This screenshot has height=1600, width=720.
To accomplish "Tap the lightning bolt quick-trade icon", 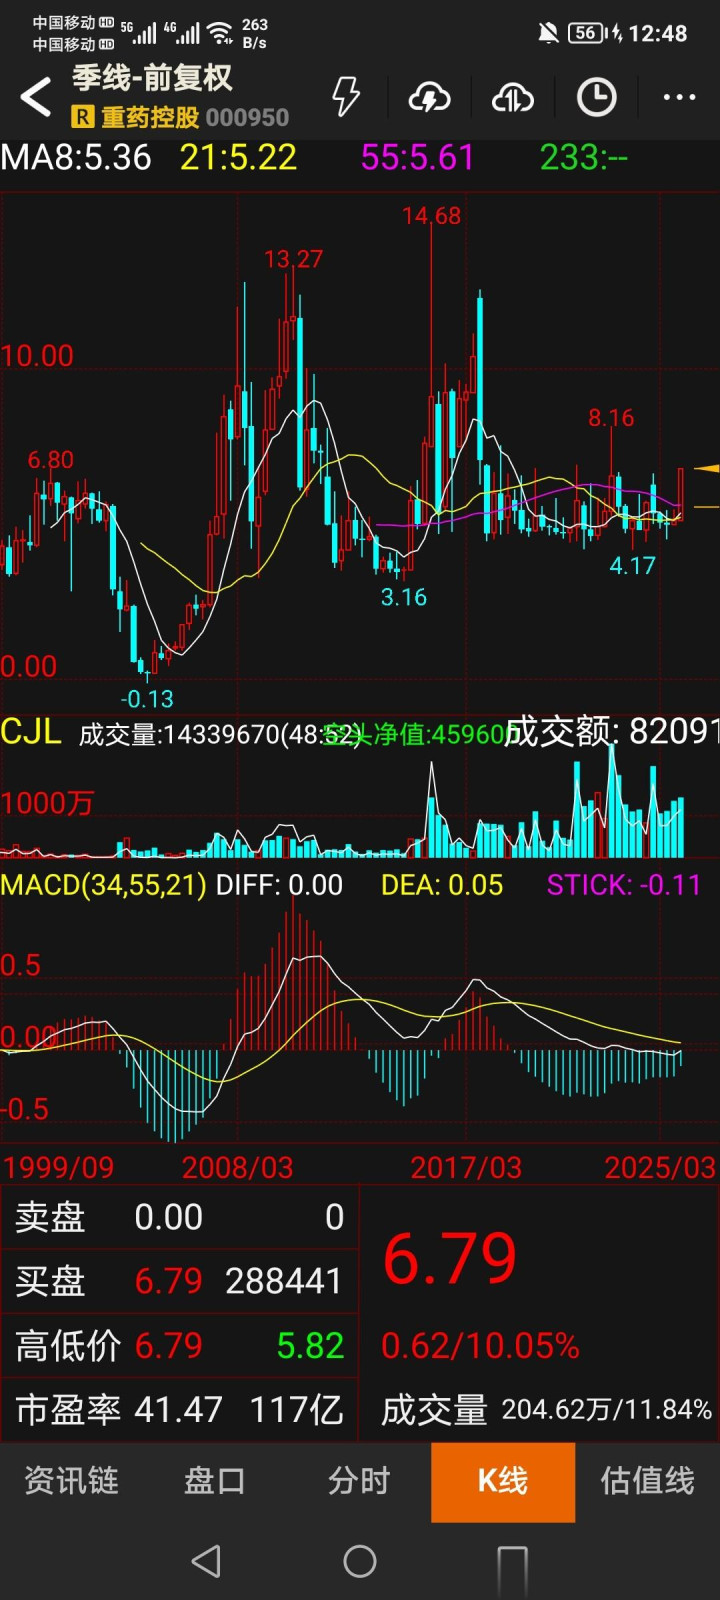I will (x=346, y=97).
